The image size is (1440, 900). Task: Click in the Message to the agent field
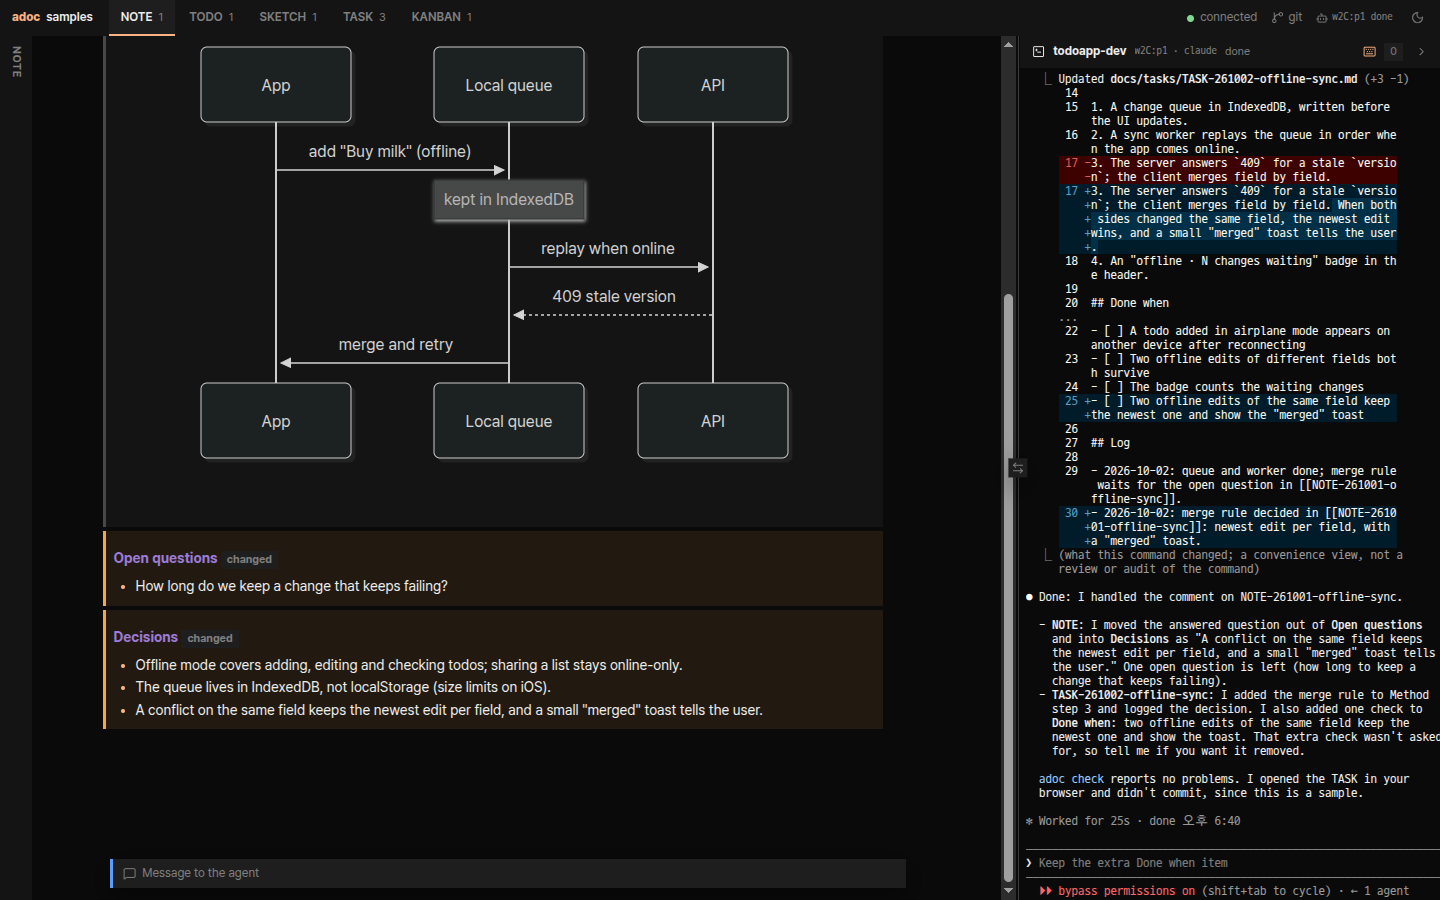pos(509,873)
